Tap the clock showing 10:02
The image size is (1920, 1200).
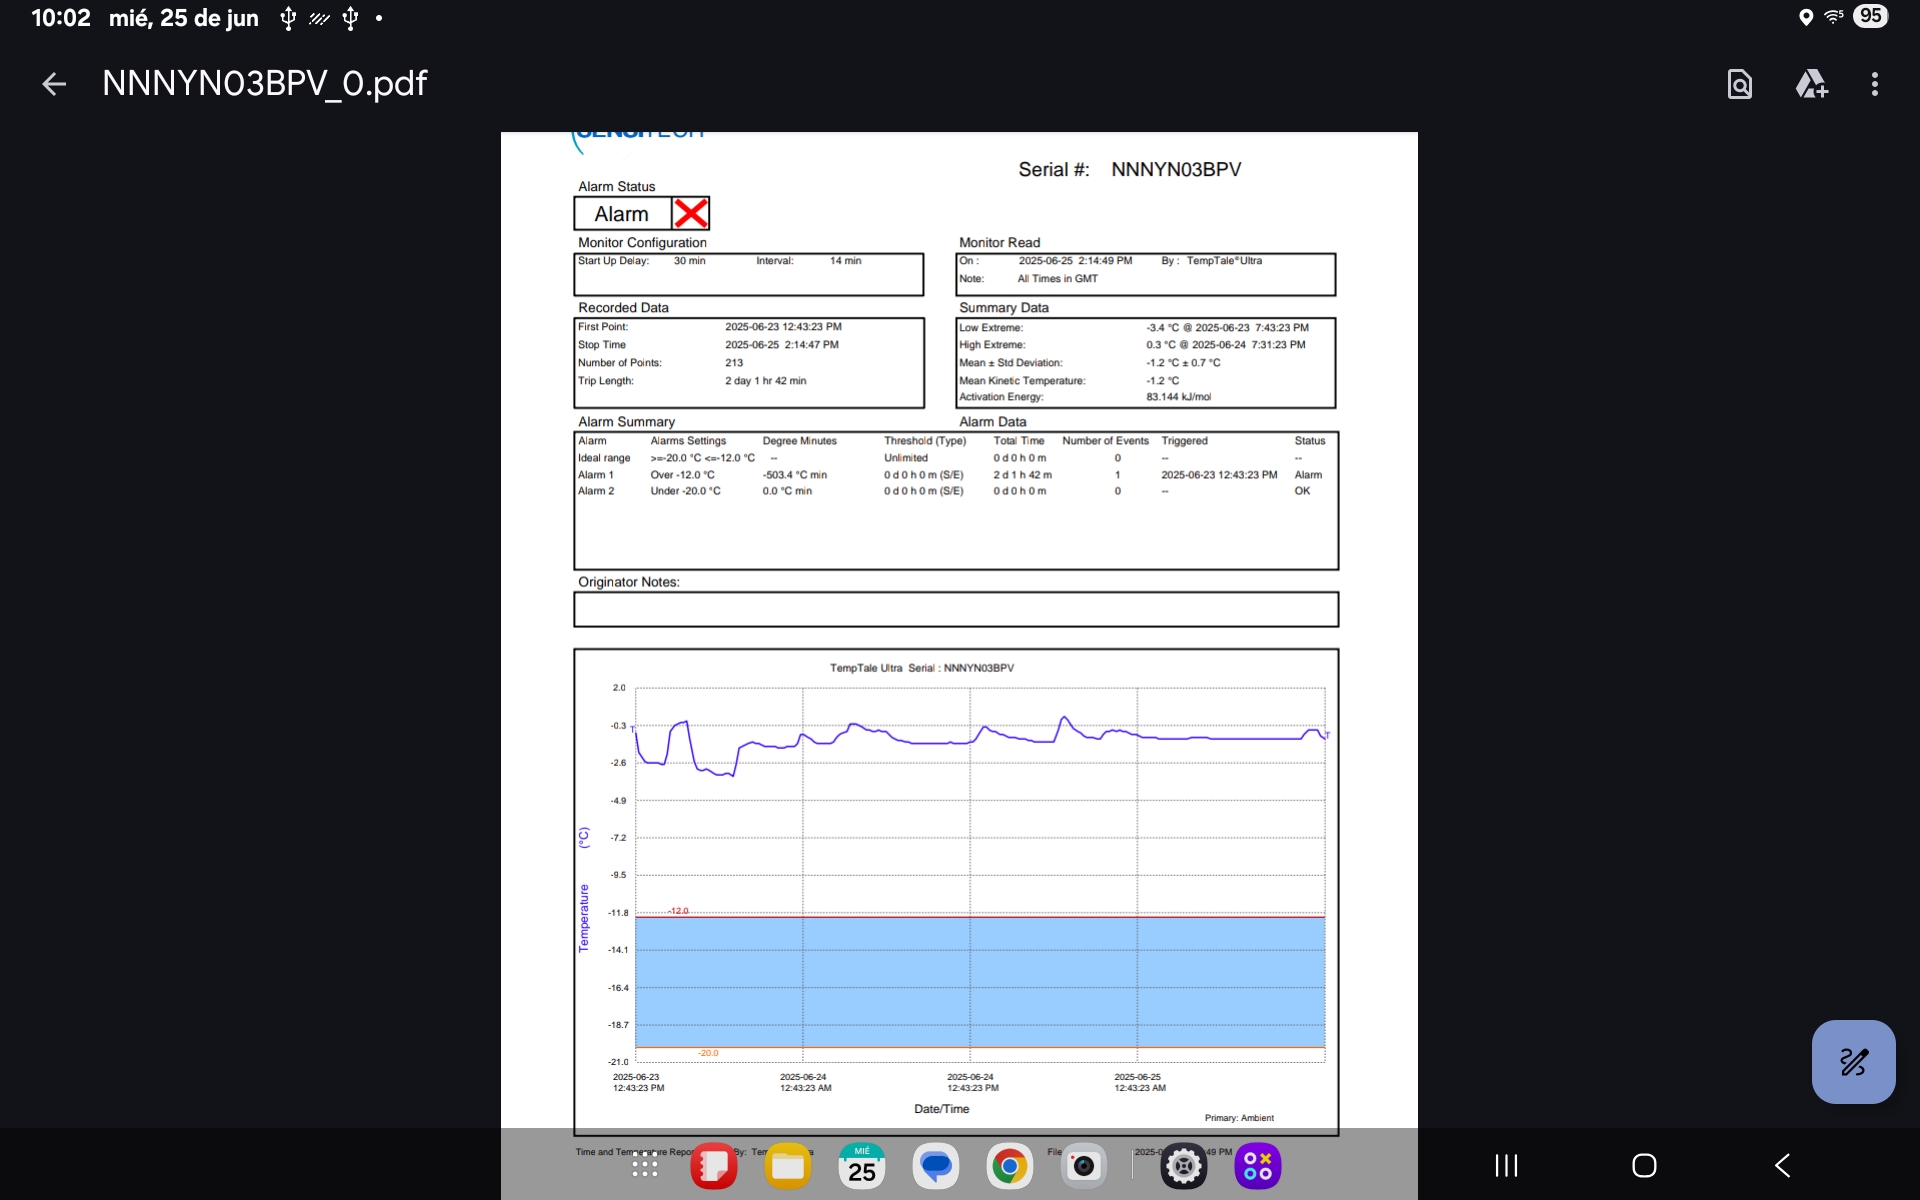pyautogui.click(x=61, y=18)
